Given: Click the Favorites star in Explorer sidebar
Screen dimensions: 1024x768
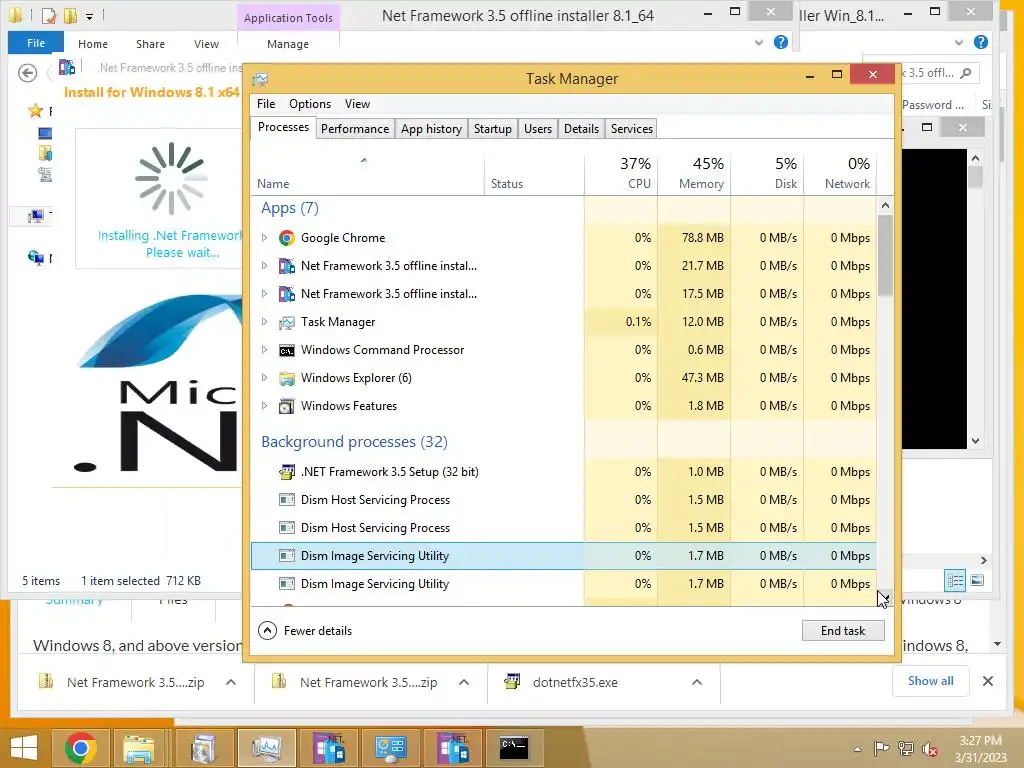Looking at the screenshot, I should (36, 111).
